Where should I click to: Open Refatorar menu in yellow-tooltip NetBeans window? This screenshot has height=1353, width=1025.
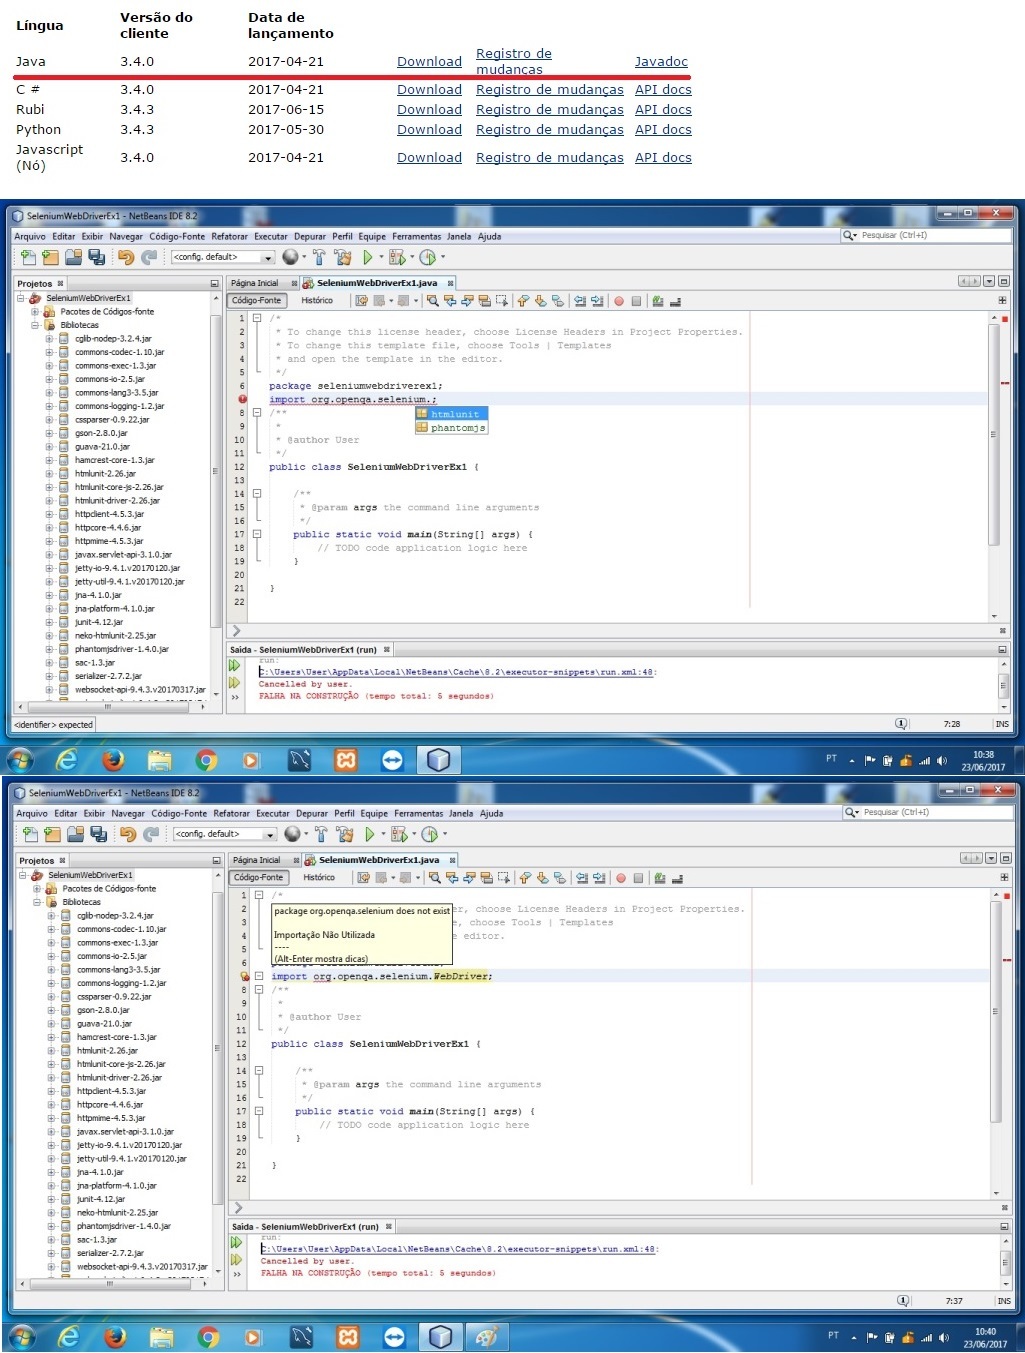click(x=232, y=814)
